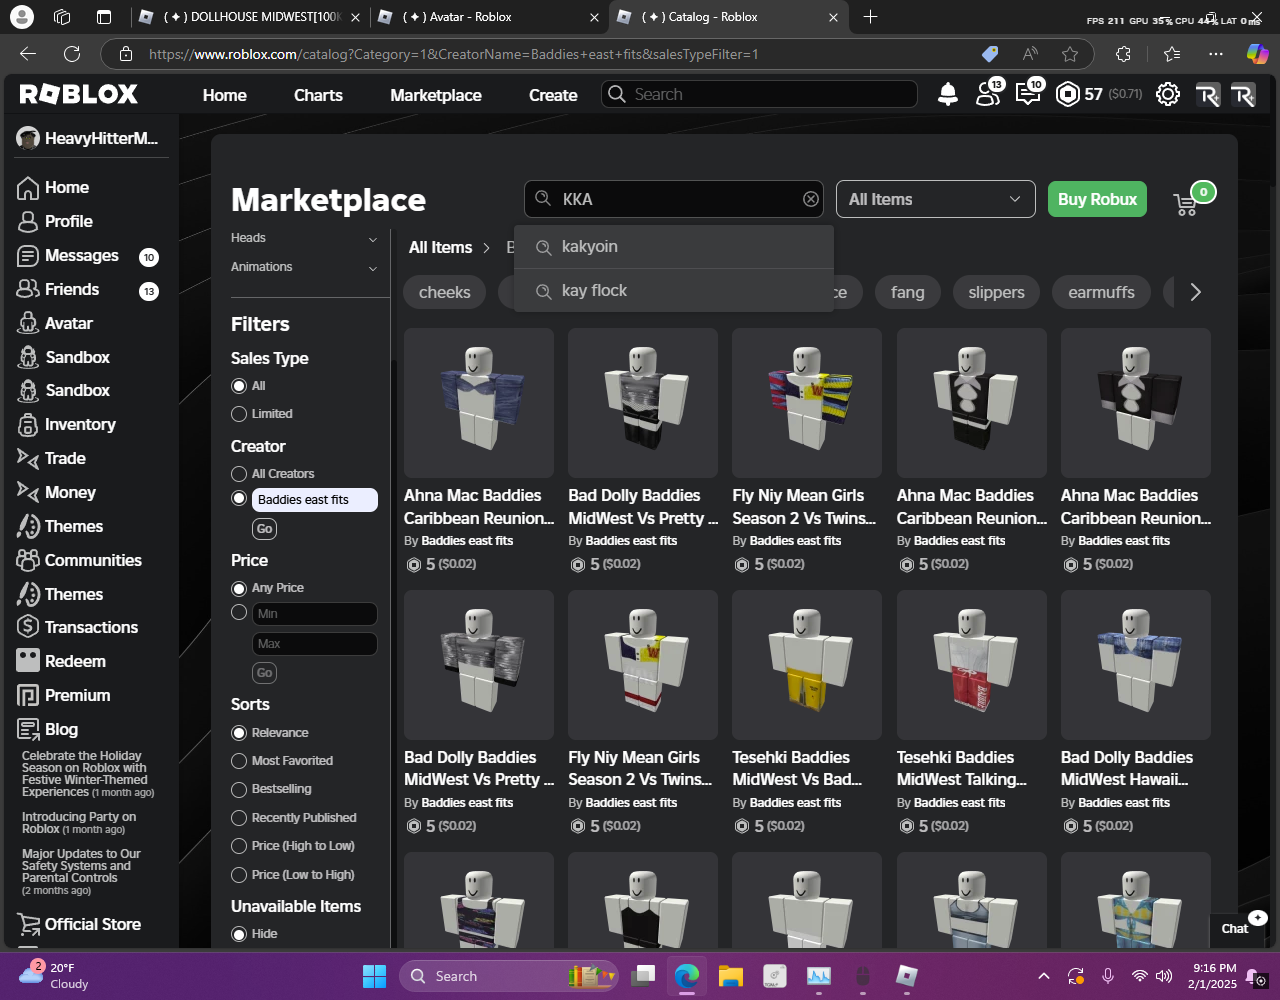Select the kakyoin search suggestion
Image resolution: width=1280 pixels, height=1000 pixels.
[590, 247]
